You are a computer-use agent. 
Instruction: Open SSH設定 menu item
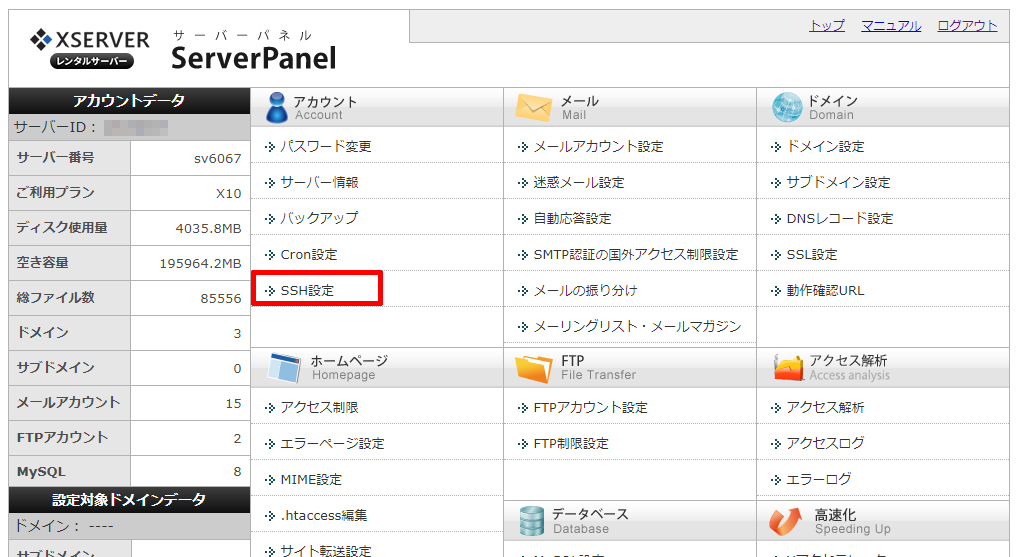click(307, 290)
